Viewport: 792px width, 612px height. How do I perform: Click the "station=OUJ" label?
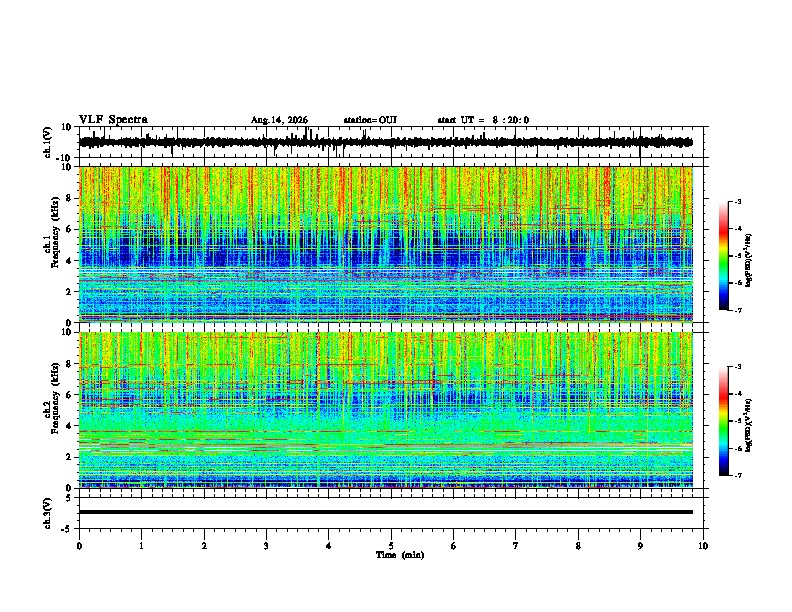tap(370, 120)
